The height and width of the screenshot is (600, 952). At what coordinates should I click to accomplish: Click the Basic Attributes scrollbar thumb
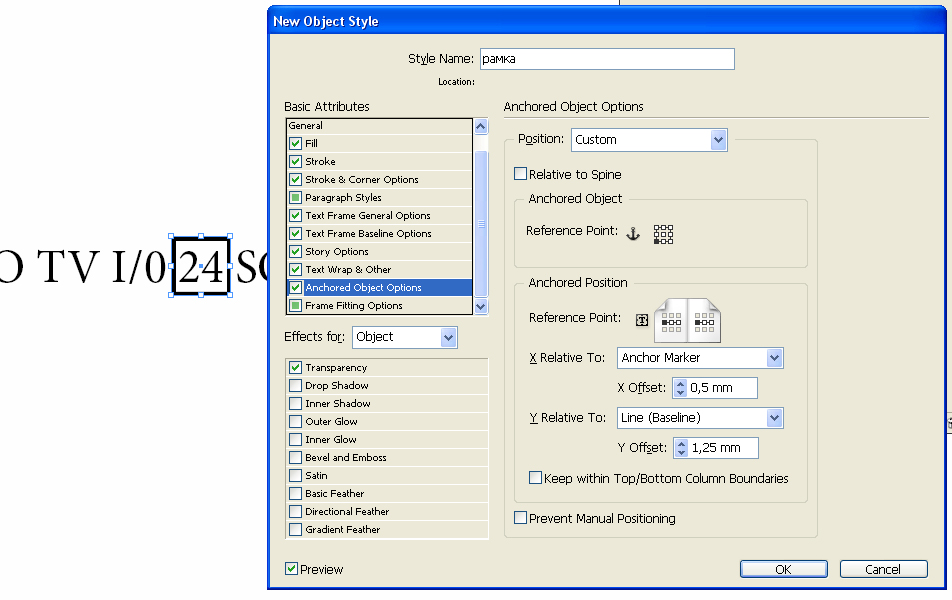pos(481,223)
